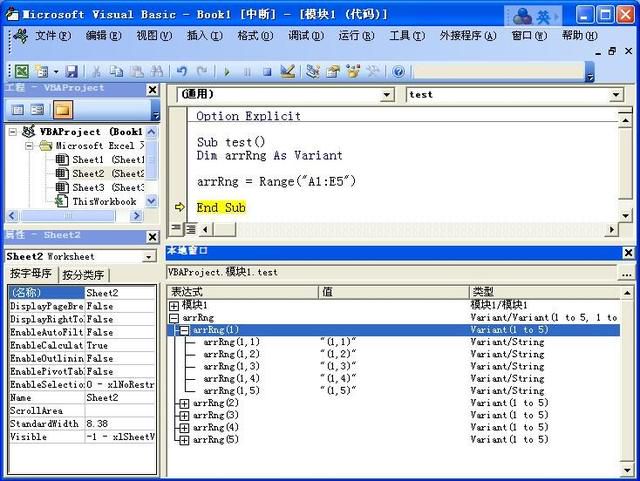Open the Object Browser icon
This screenshot has width=640, height=481.
click(x=353, y=71)
